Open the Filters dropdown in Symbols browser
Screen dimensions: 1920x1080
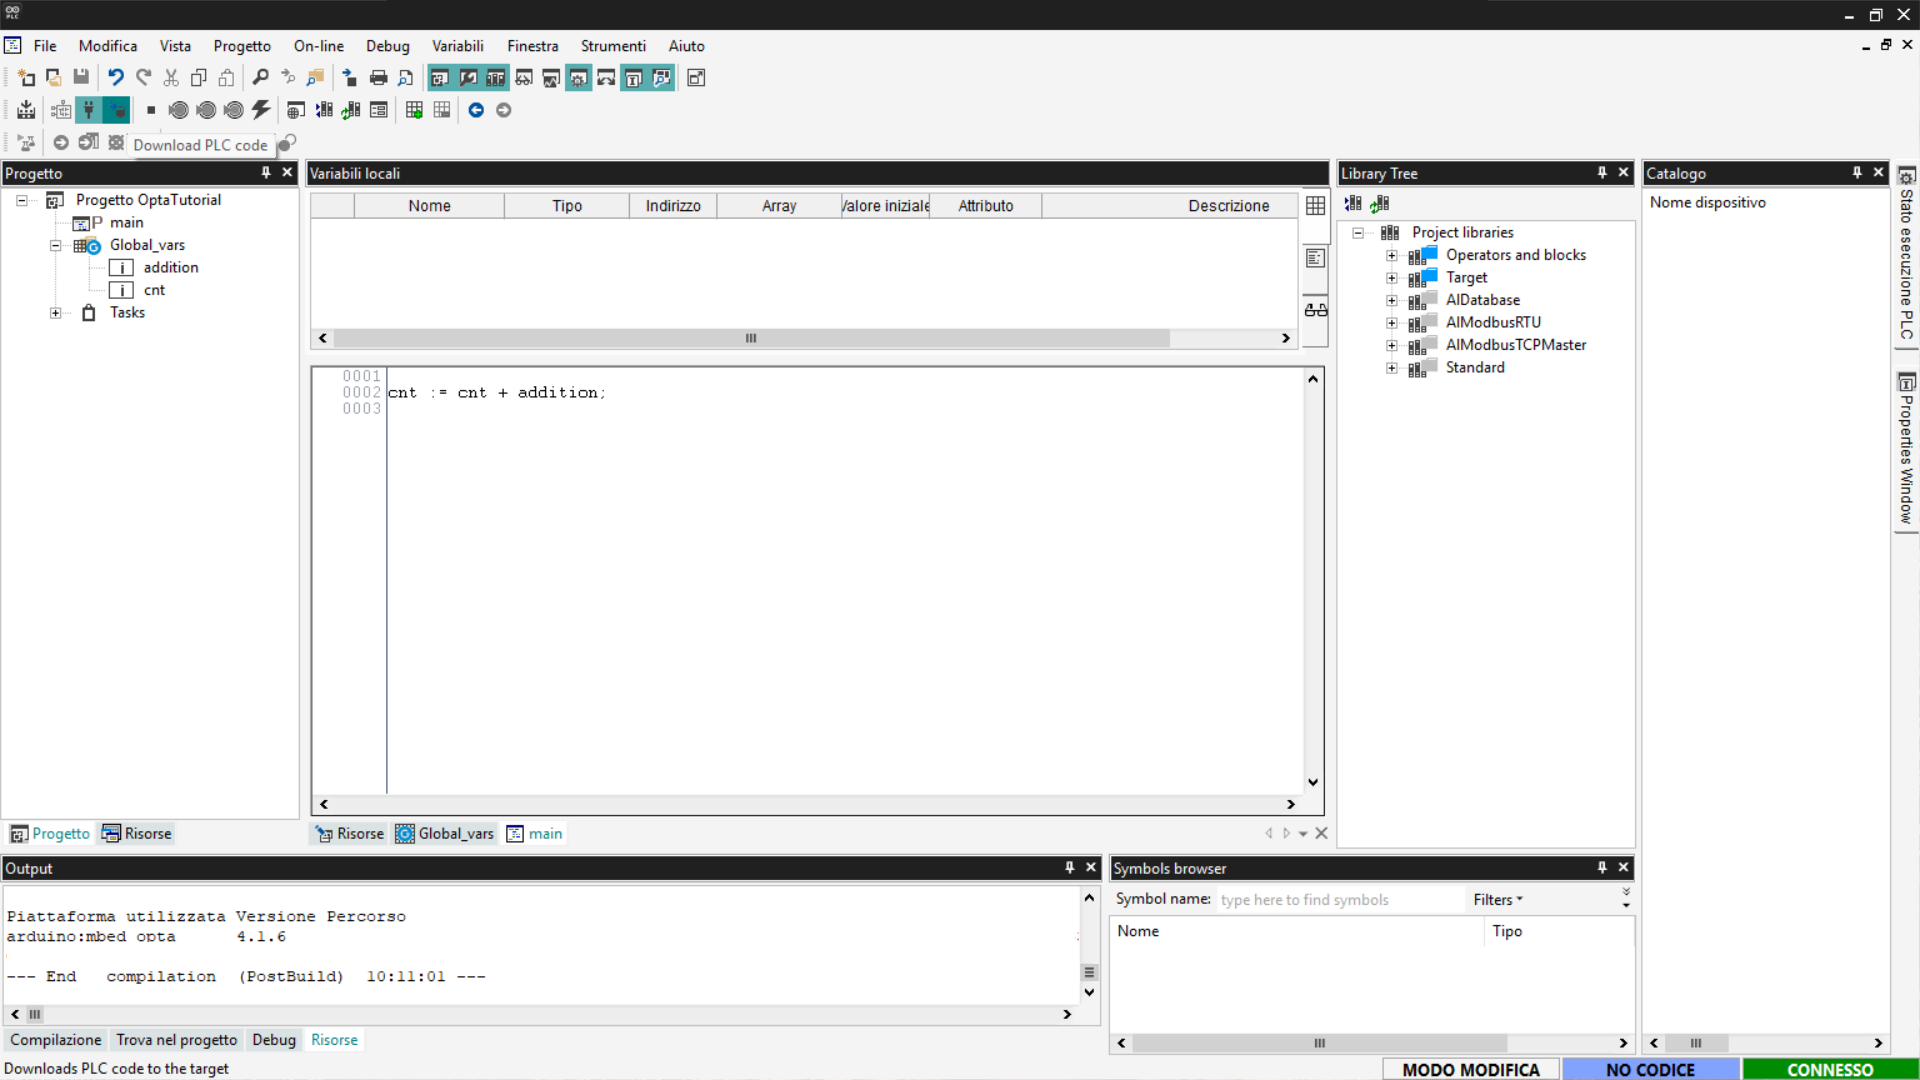(x=1497, y=900)
